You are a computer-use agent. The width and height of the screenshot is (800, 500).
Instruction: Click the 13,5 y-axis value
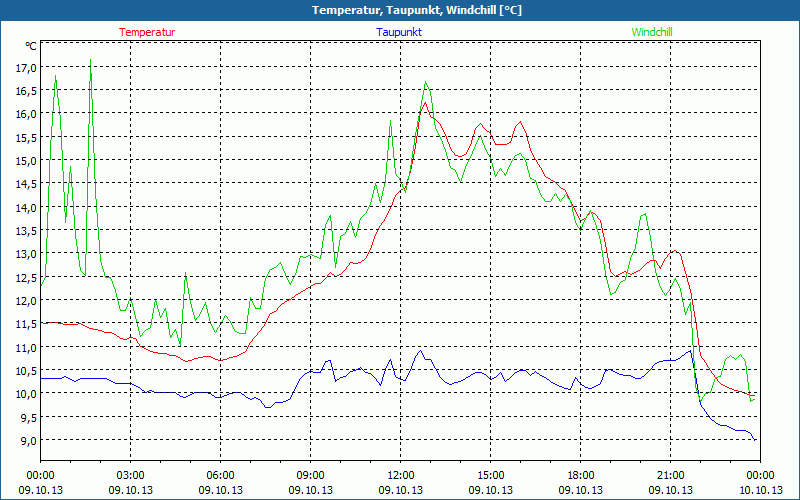(27, 231)
